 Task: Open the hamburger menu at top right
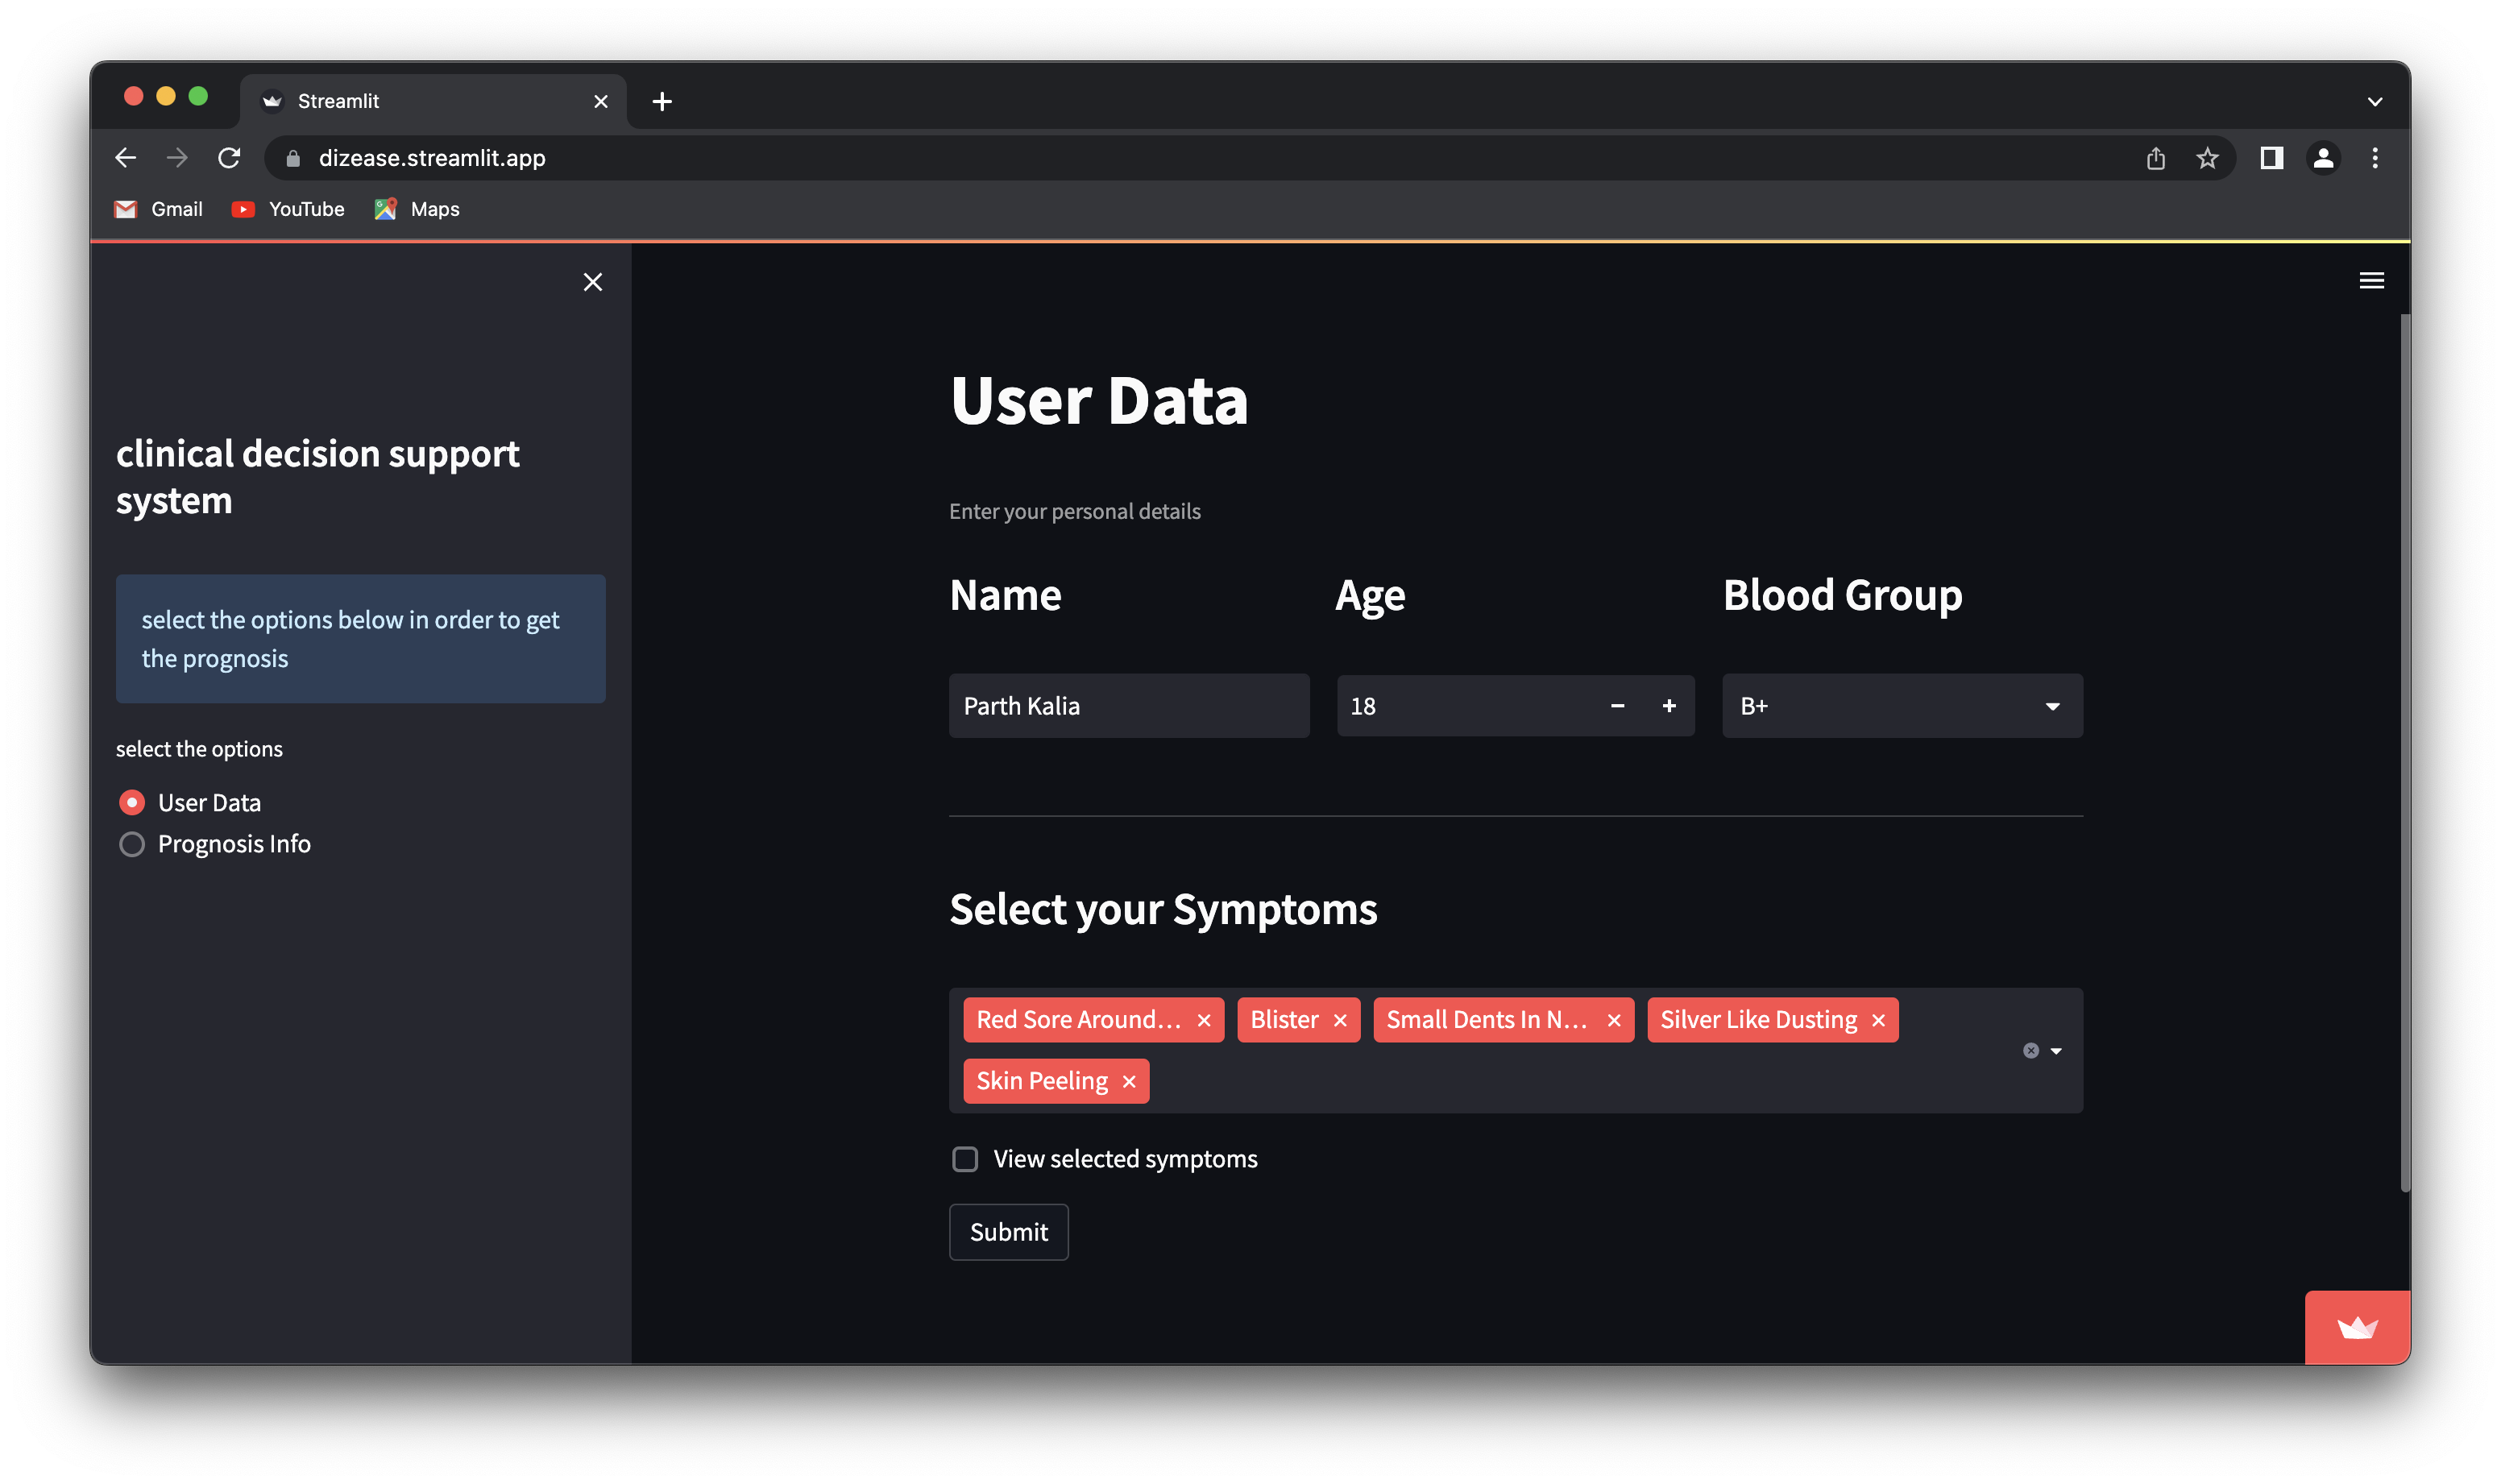(x=2372, y=280)
